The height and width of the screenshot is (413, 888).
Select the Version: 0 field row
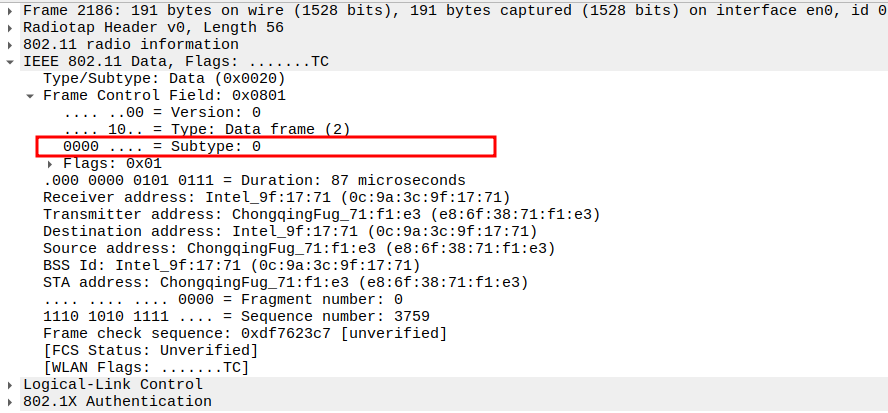click(162, 112)
